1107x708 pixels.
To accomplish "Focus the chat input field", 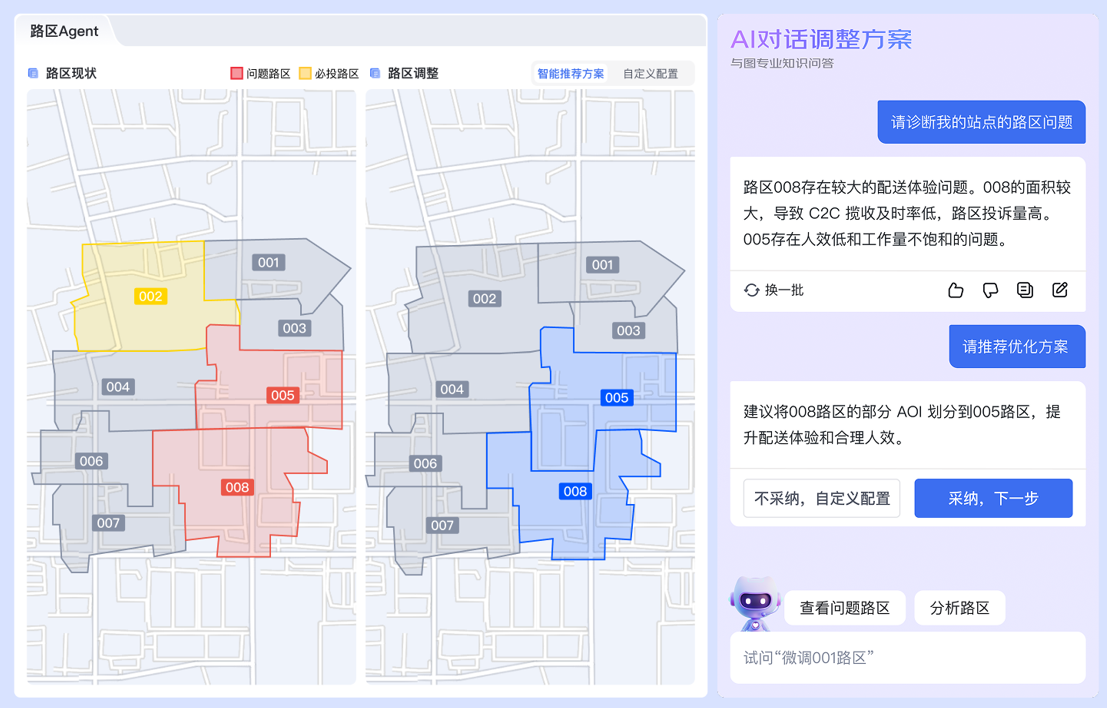I will 907,657.
